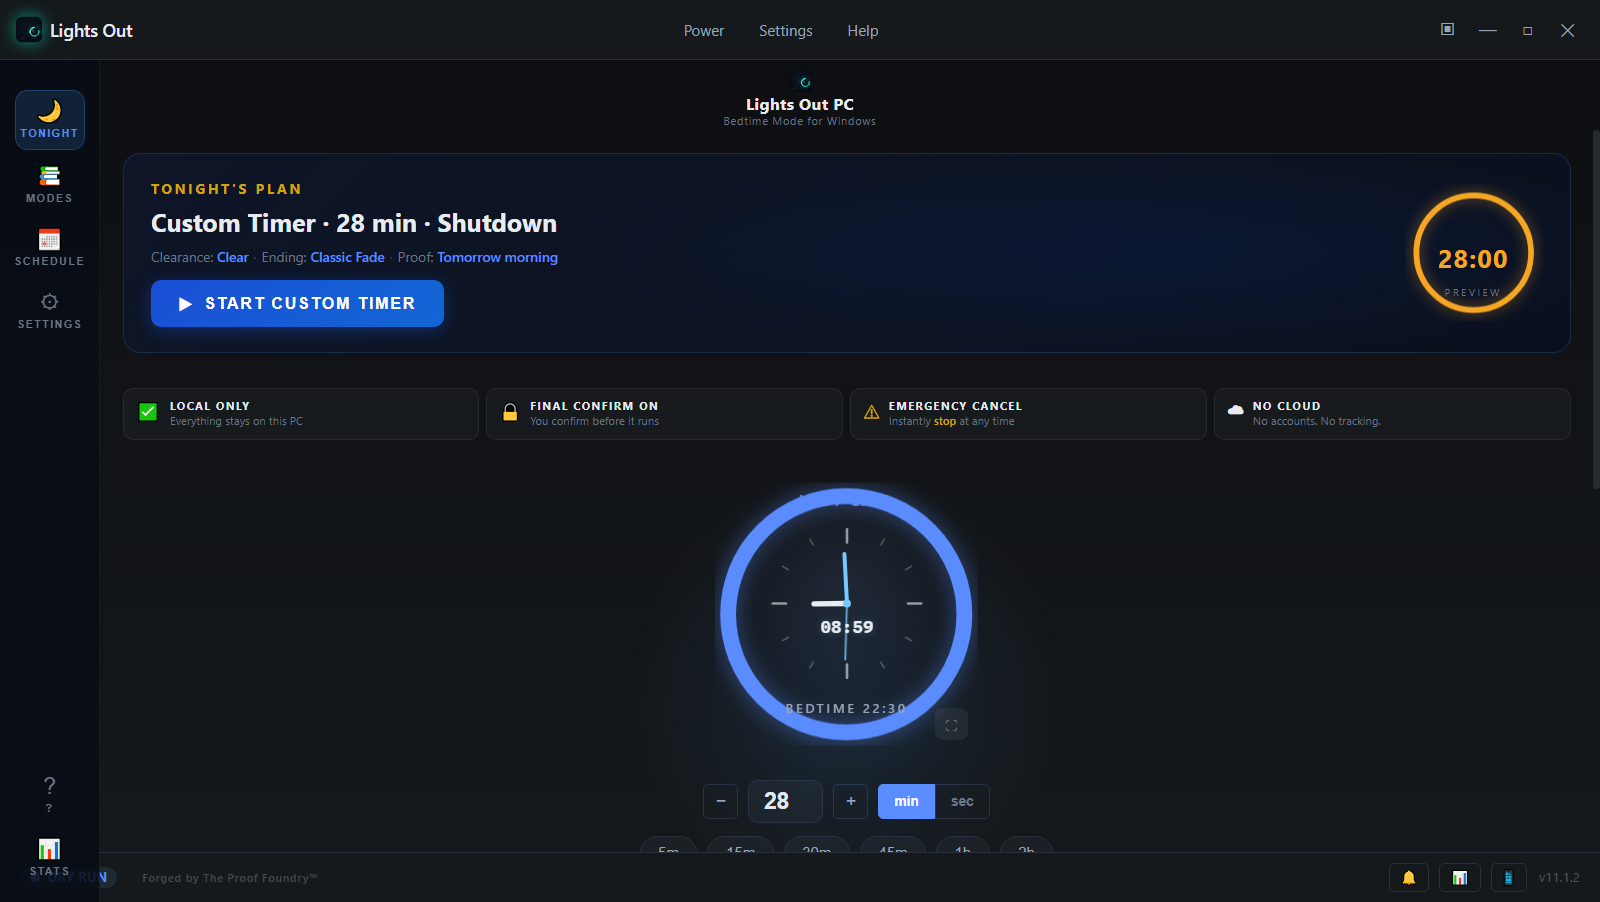
Task: Switch timer unit to sec
Action: click(x=962, y=801)
